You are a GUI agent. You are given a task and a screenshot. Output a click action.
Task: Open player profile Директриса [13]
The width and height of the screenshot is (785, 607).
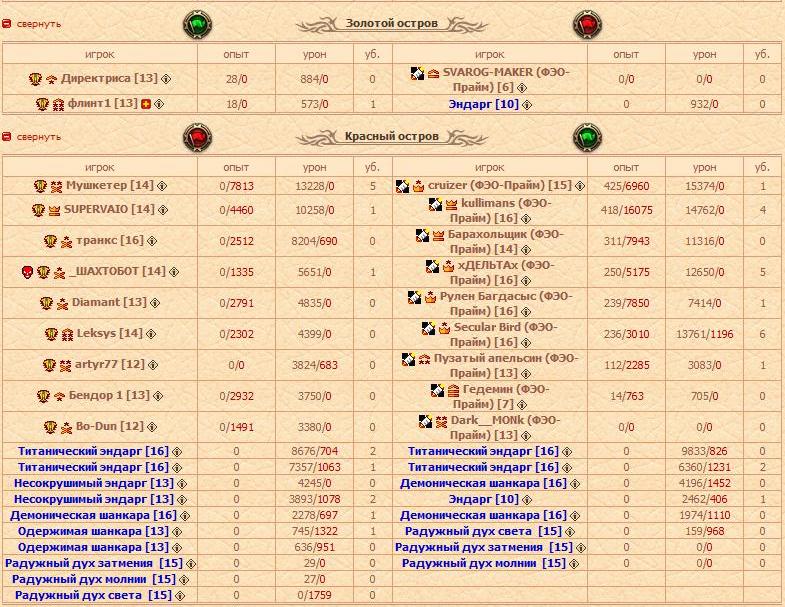[109, 78]
